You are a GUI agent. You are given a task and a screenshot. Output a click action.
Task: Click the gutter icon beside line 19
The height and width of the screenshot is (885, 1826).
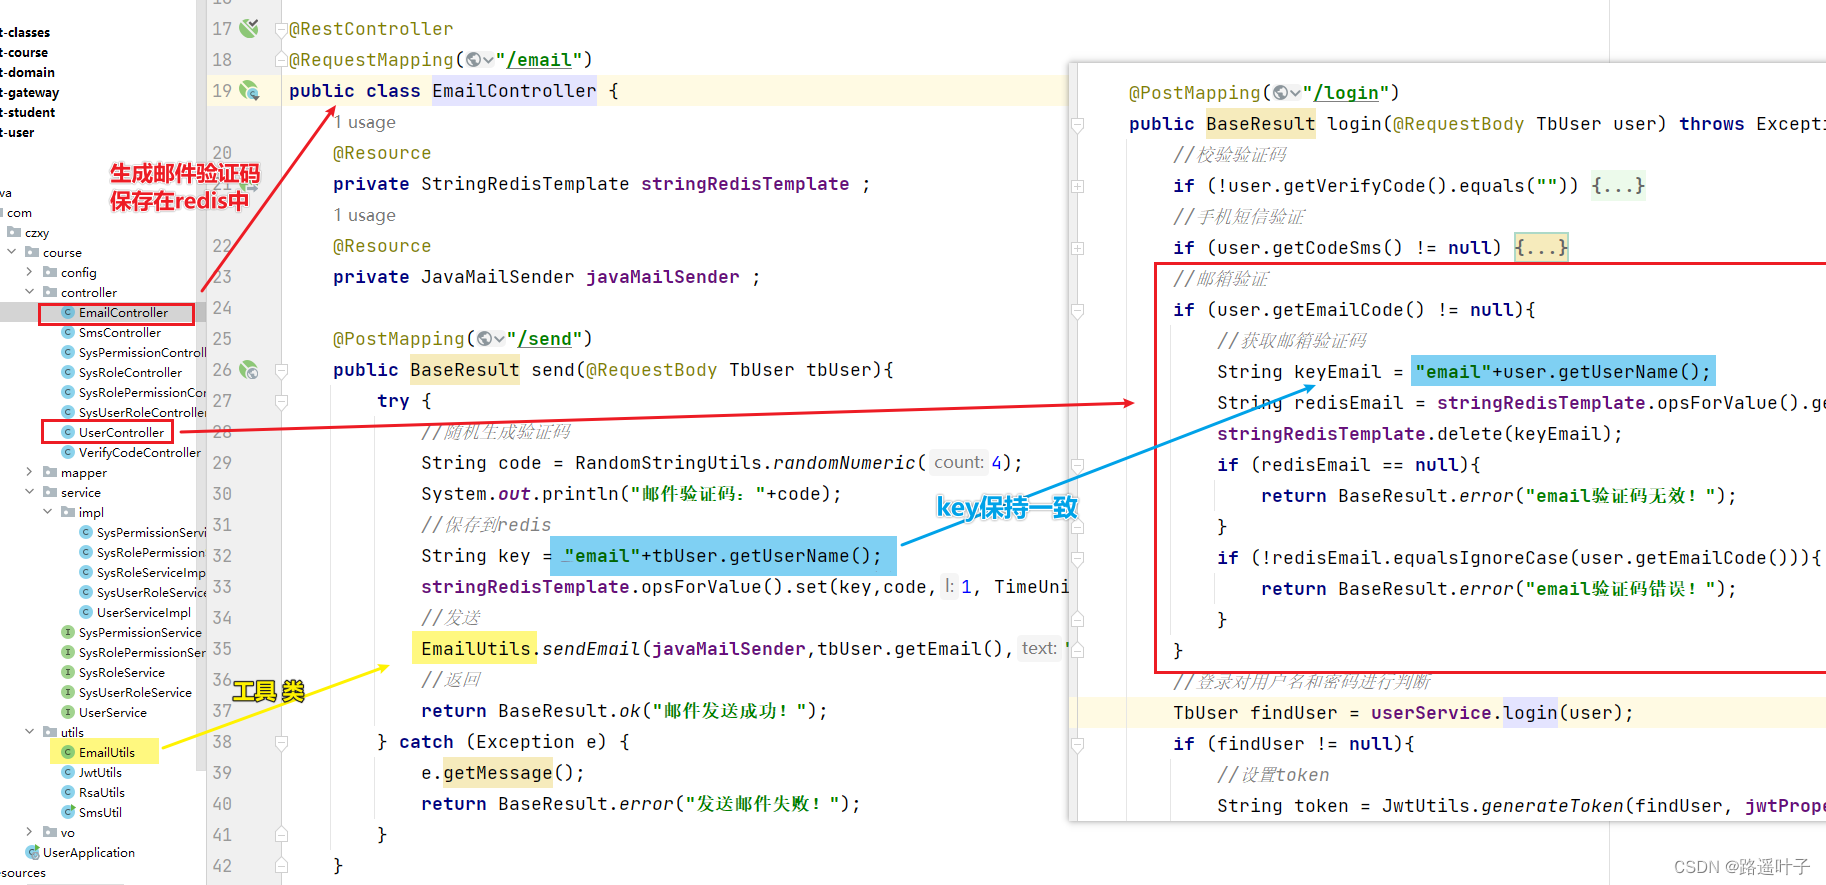[249, 91]
